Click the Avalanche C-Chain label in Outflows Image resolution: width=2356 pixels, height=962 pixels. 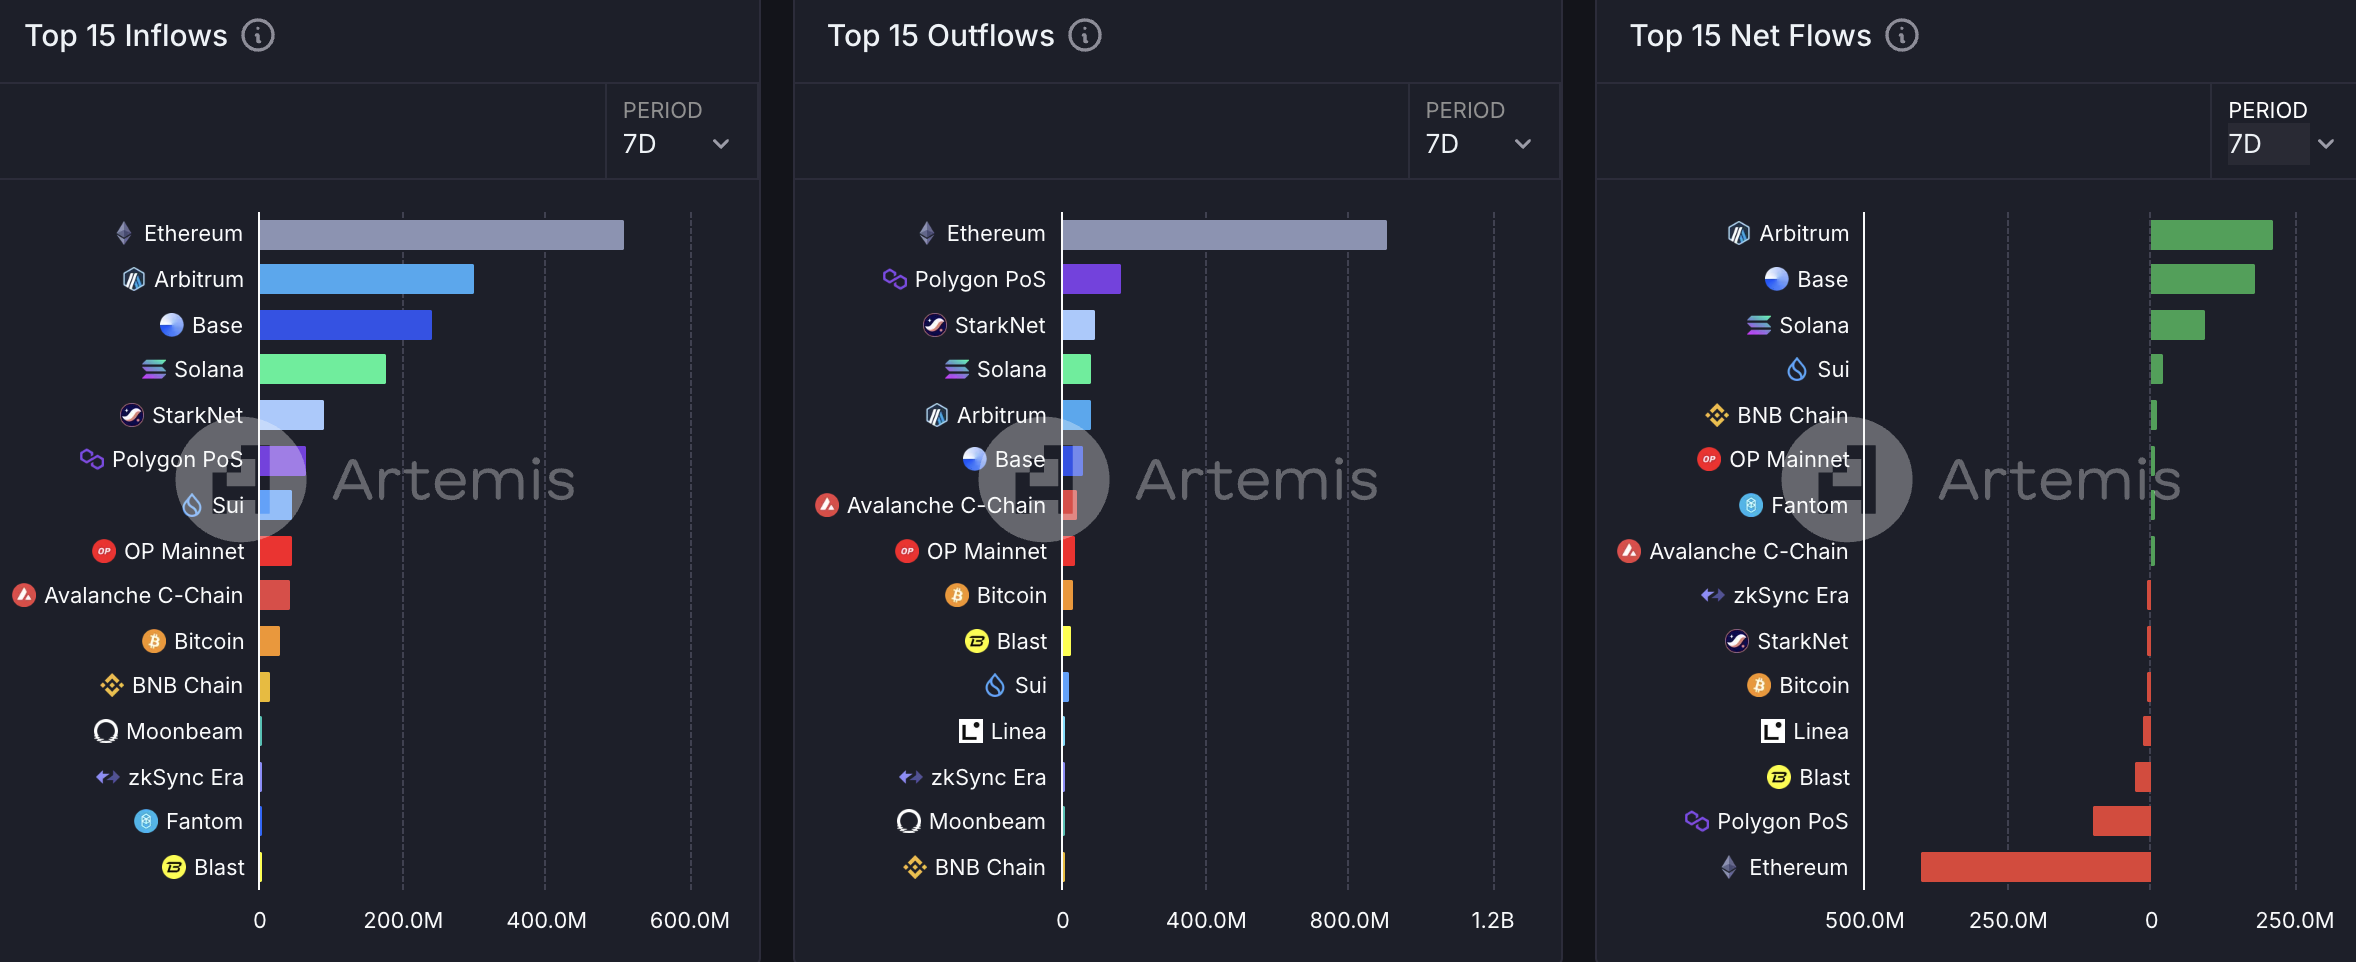(x=946, y=505)
